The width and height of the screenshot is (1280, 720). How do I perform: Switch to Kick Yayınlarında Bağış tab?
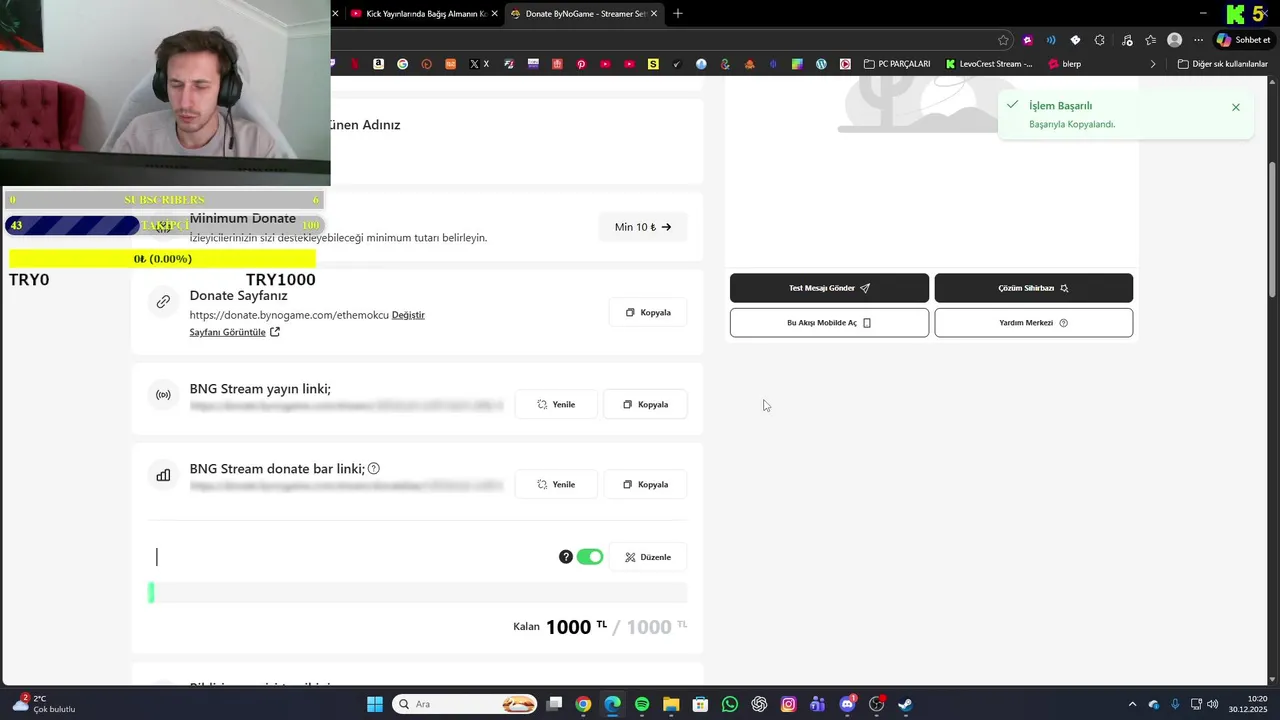pyautogui.click(x=416, y=14)
